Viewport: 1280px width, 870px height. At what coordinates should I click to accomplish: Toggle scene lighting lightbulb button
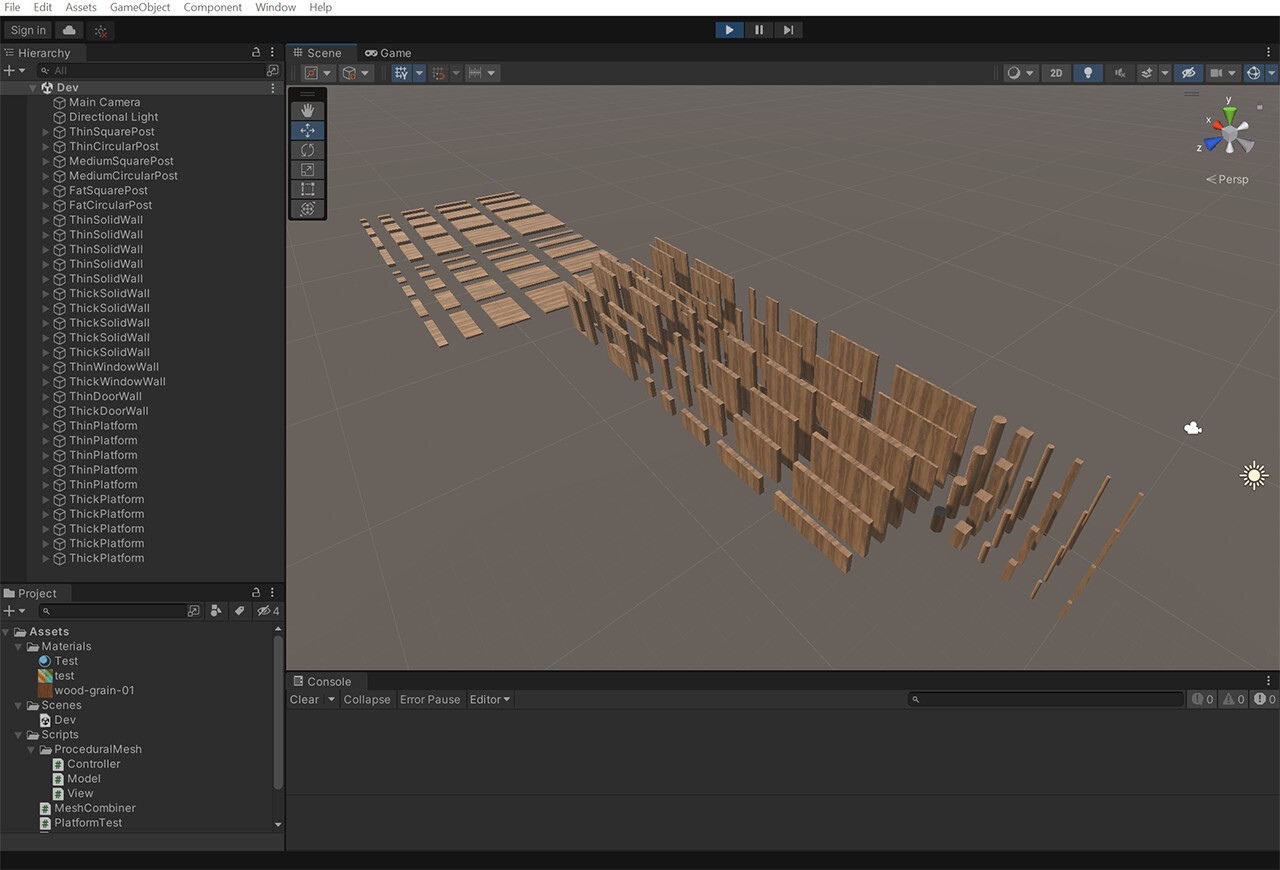[1087, 73]
